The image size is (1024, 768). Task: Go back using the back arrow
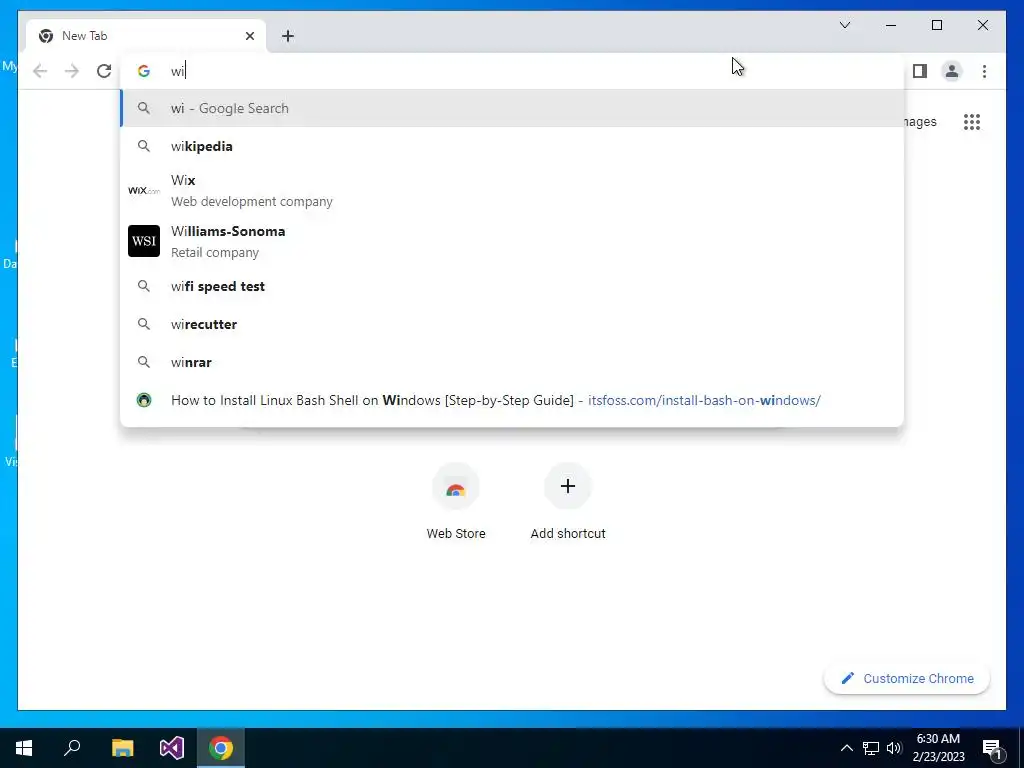click(40, 71)
